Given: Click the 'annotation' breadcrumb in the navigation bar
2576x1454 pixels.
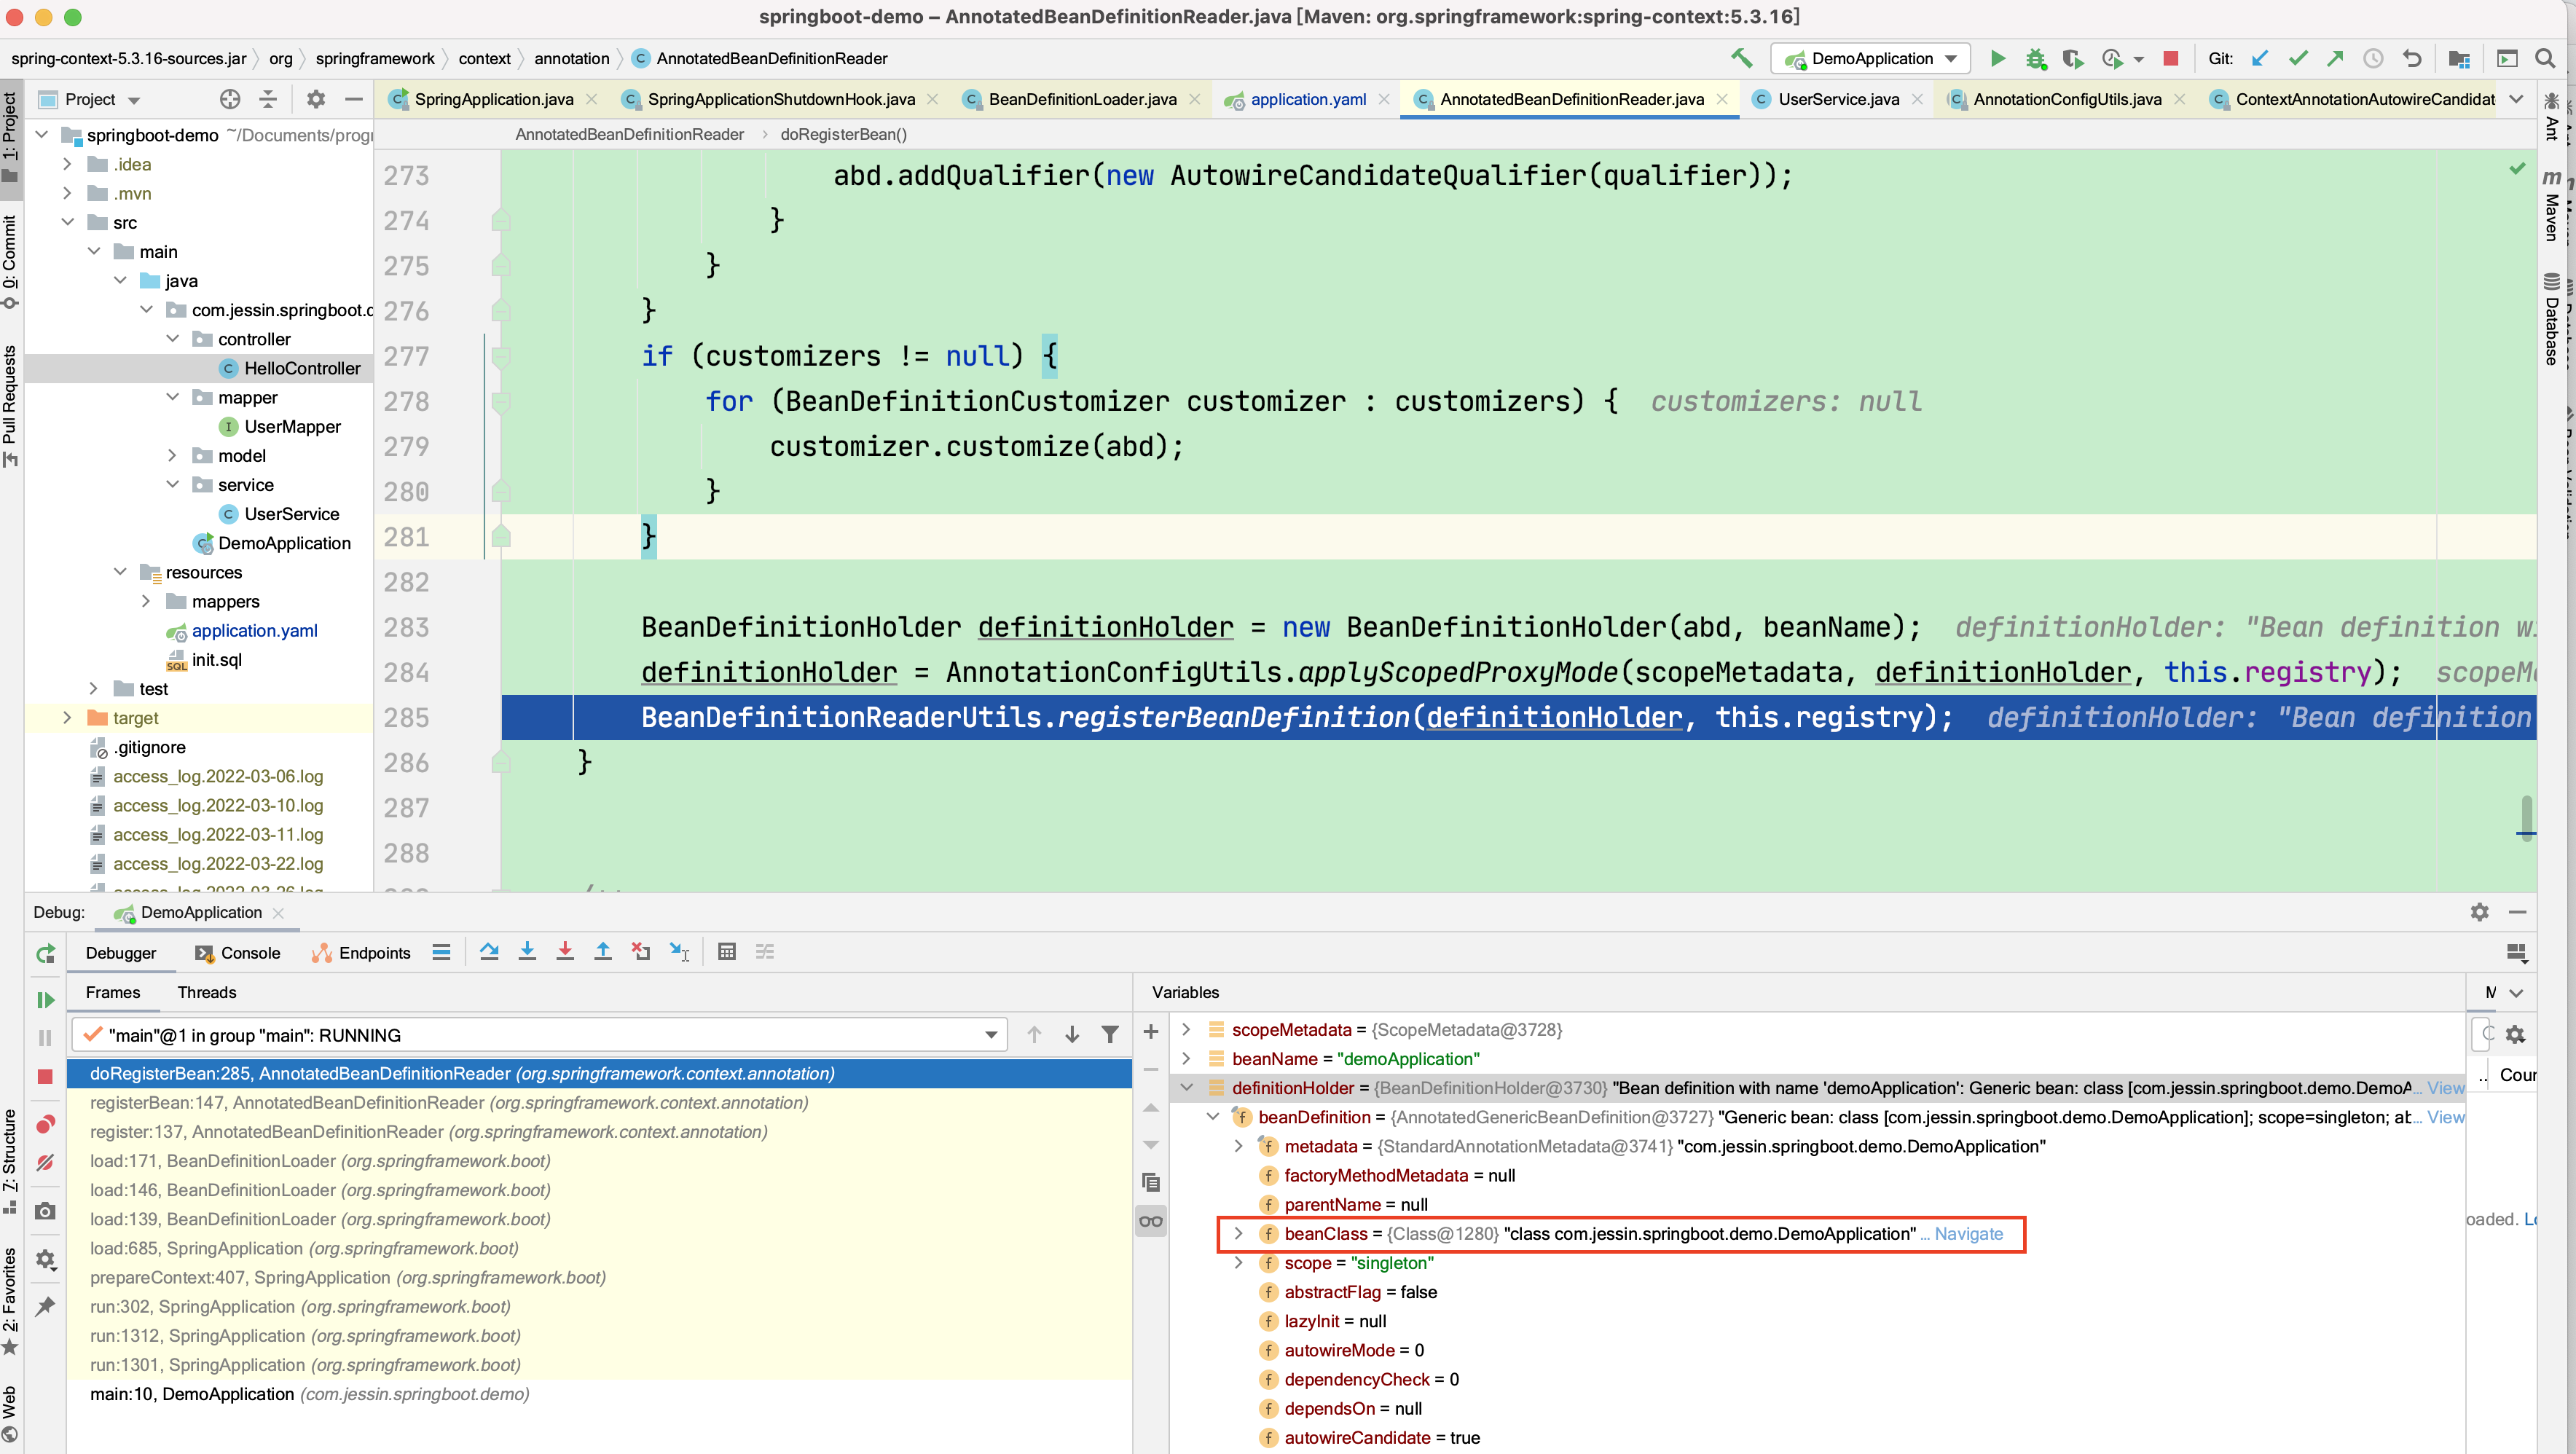Looking at the screenshot, I should 571,58.
